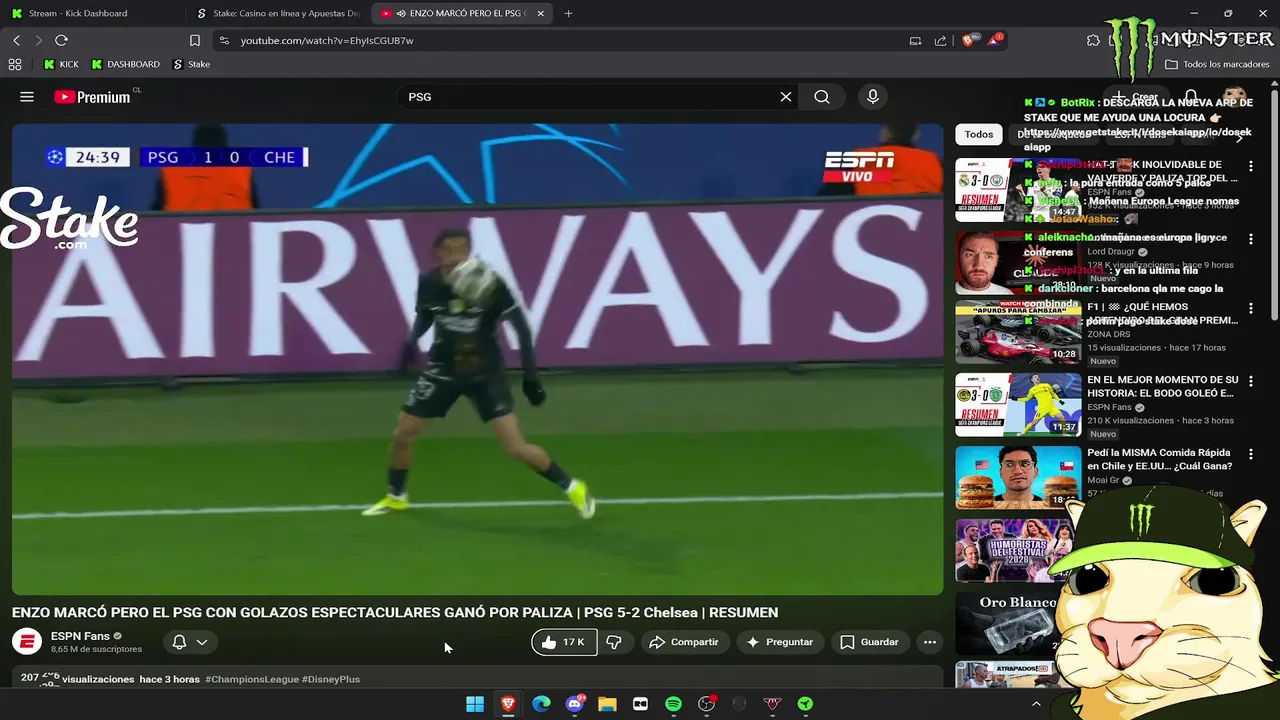Bookmark this page in address bar
1280x720 pixels.
[x=195, y=40]
